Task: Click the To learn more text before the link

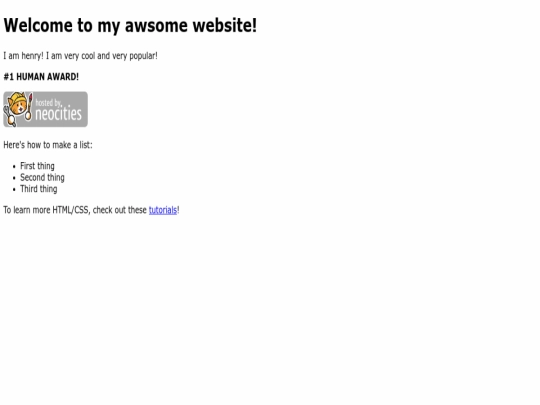Action: (x=27, y=210)
